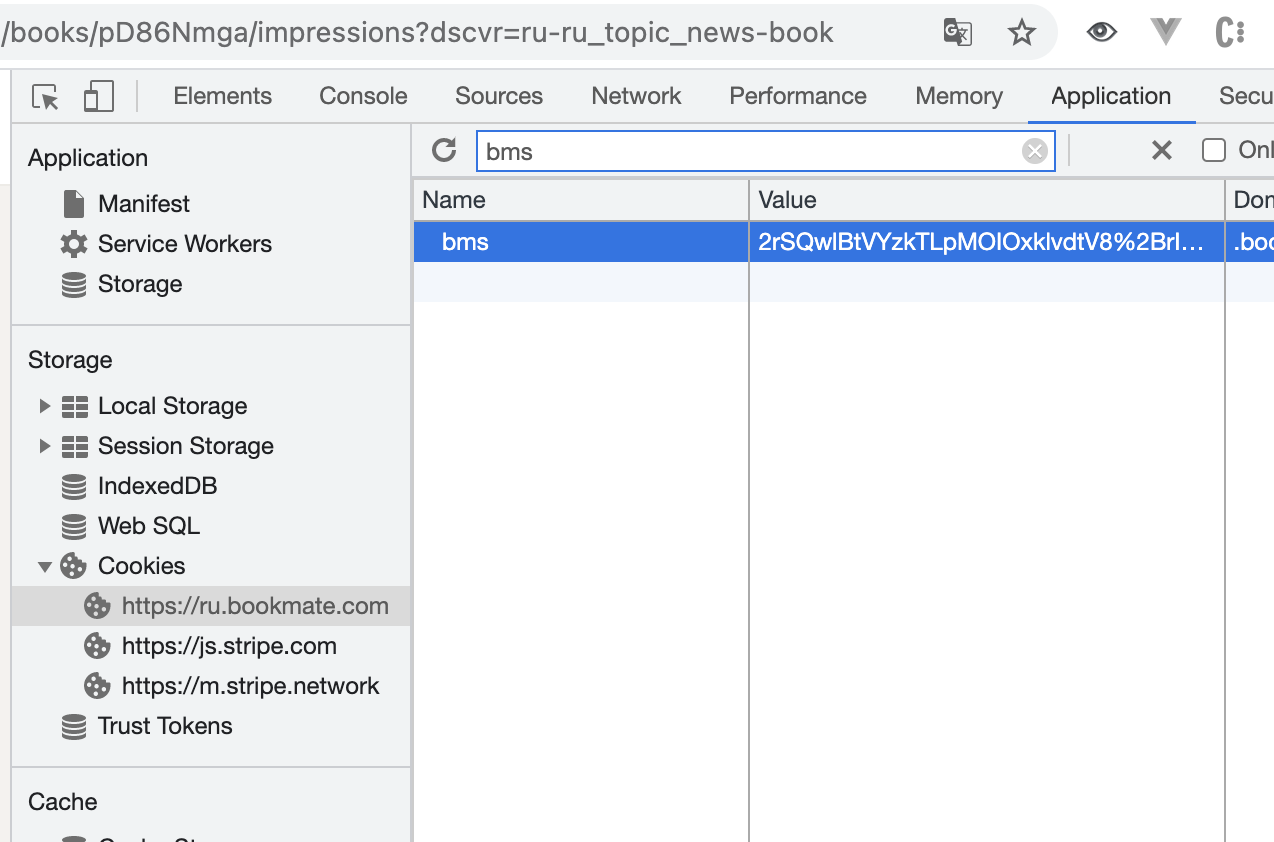The width and height of the screenshot is (1274, 842).
Task: Click the inspect element picker icon
Action: [x=45, y=97]
